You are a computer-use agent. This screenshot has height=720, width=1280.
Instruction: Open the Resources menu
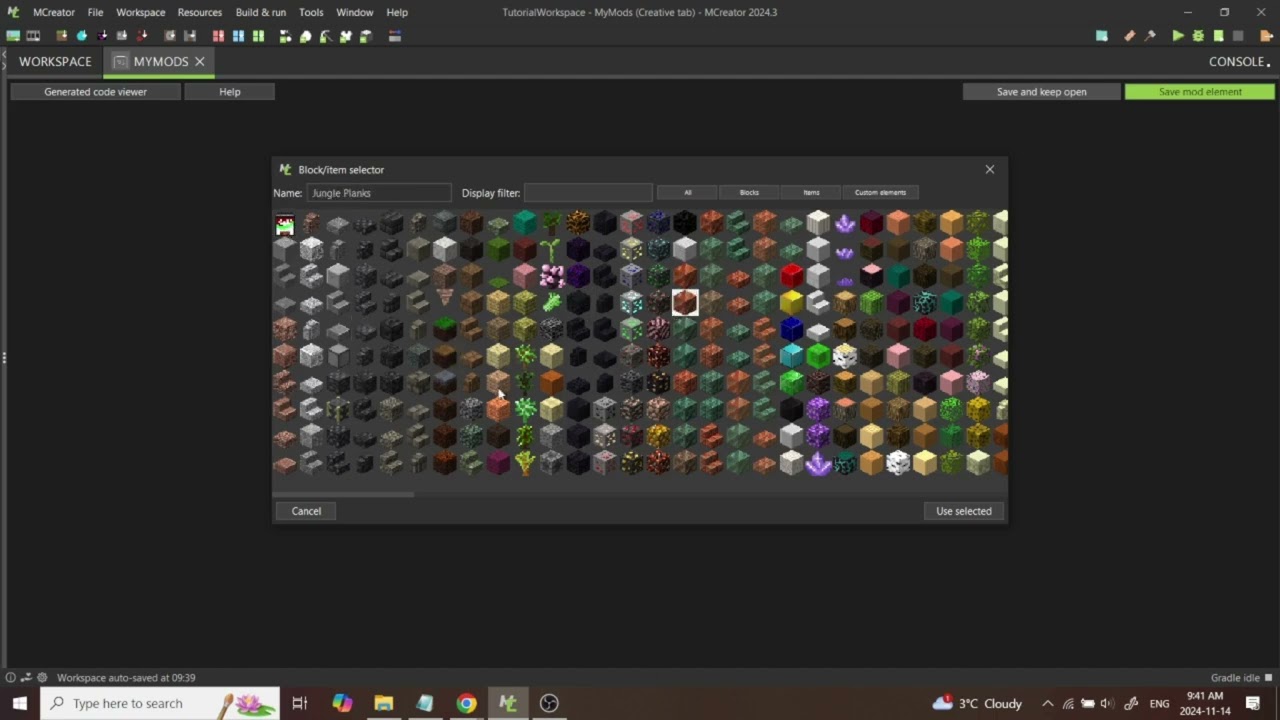pos(199,12)
